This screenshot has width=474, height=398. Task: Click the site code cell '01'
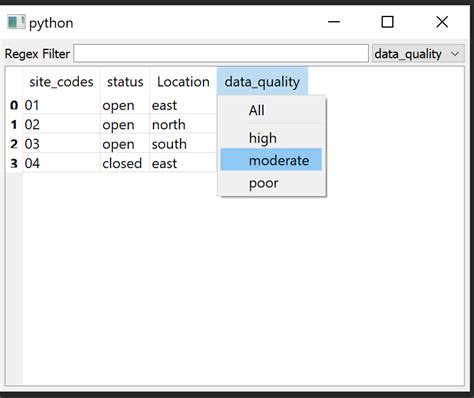click(x=61, y=105)
